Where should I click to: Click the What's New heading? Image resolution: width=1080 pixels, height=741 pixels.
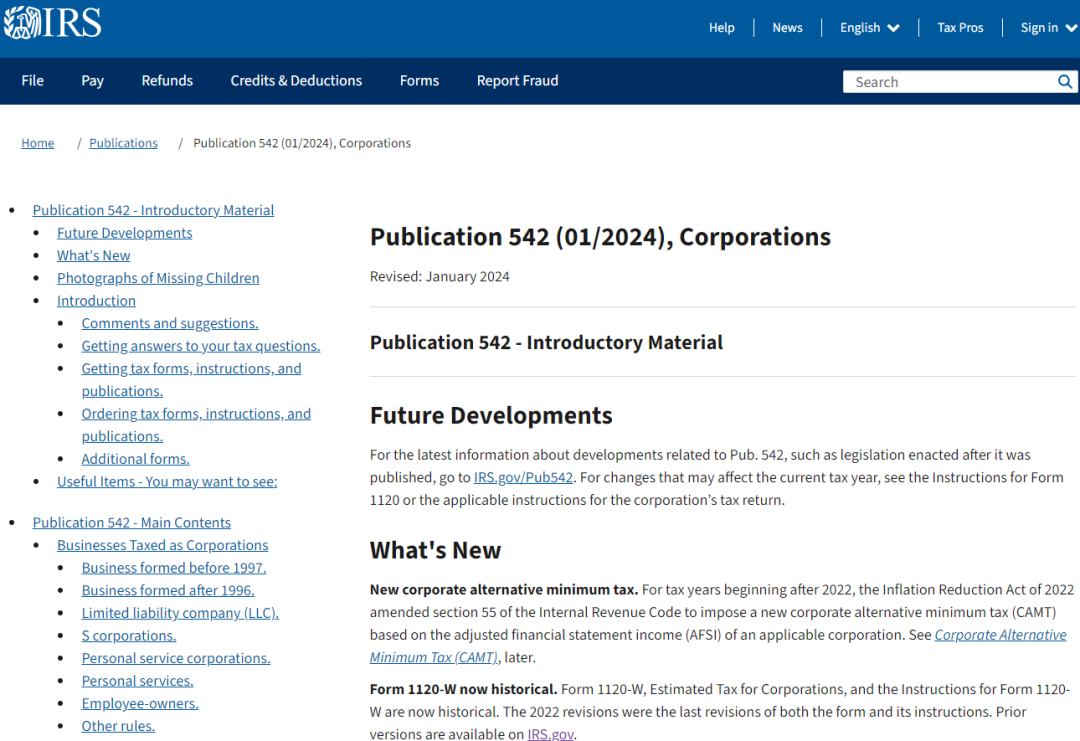pos(435,551)
